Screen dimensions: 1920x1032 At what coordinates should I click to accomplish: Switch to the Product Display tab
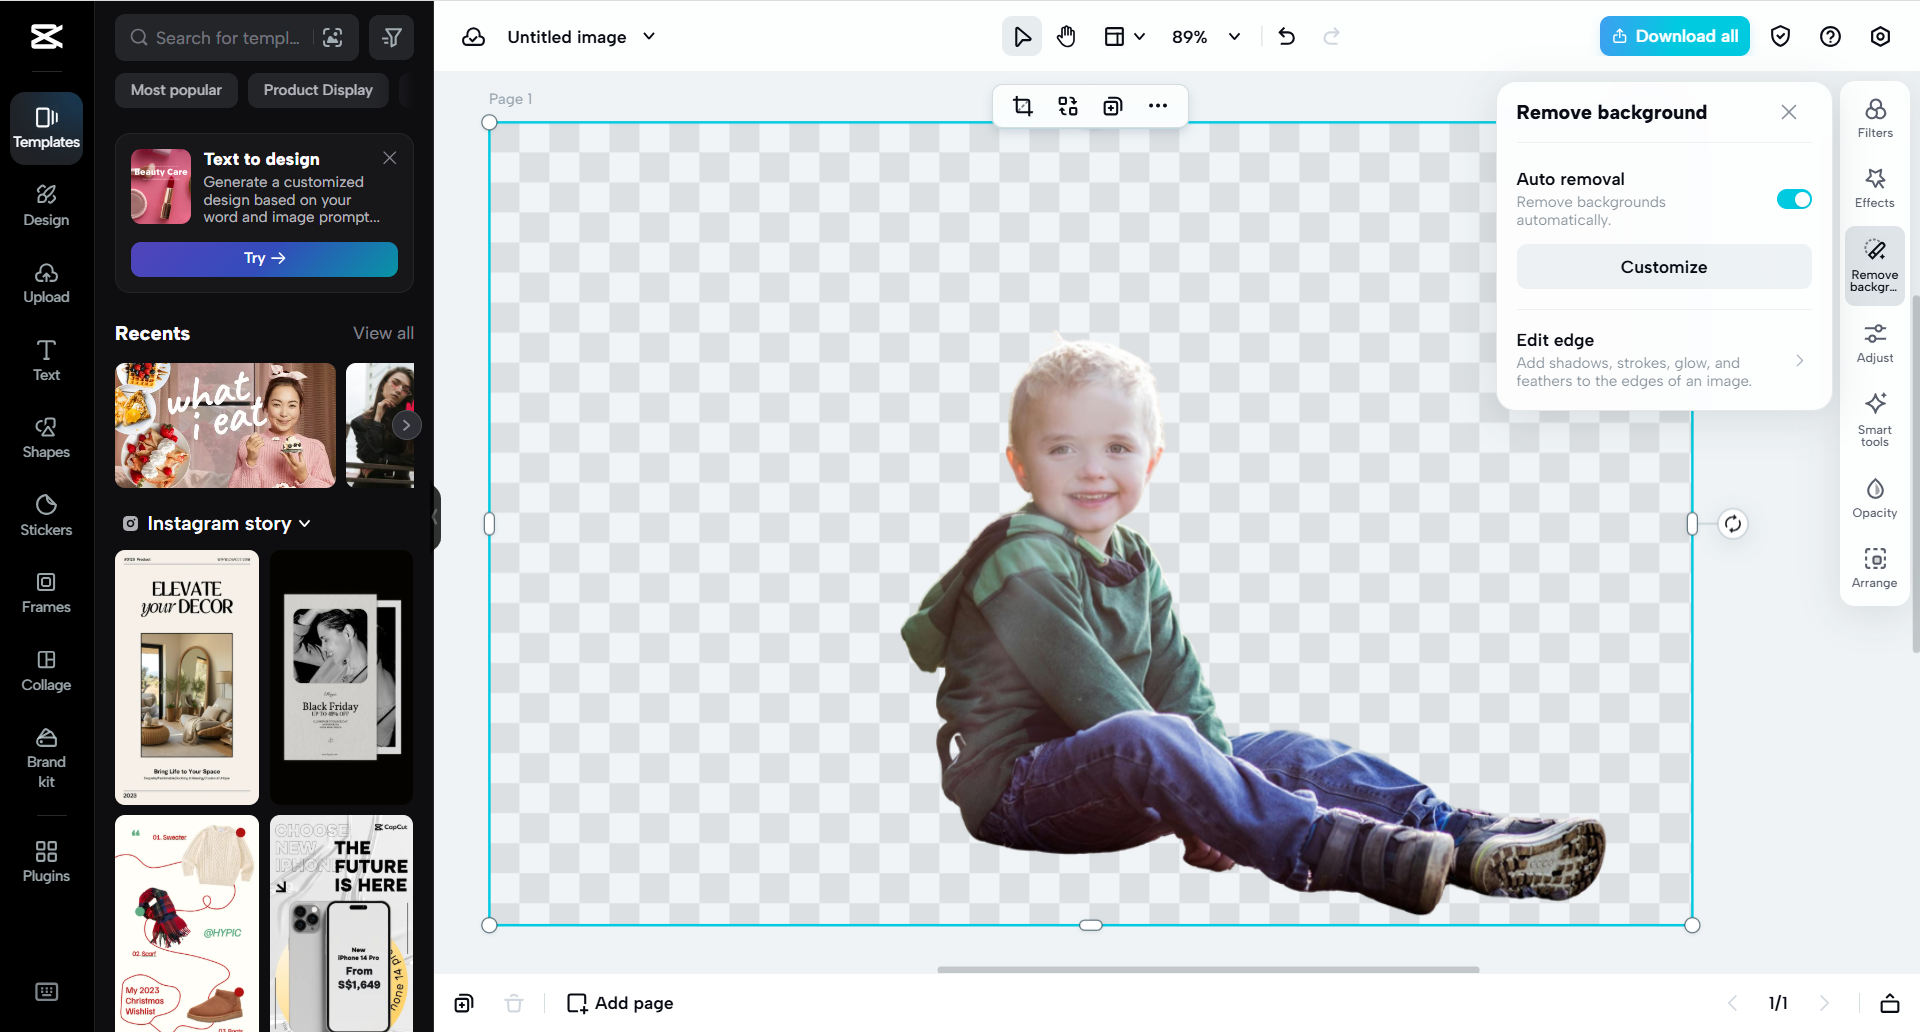(x=317, y=90)
